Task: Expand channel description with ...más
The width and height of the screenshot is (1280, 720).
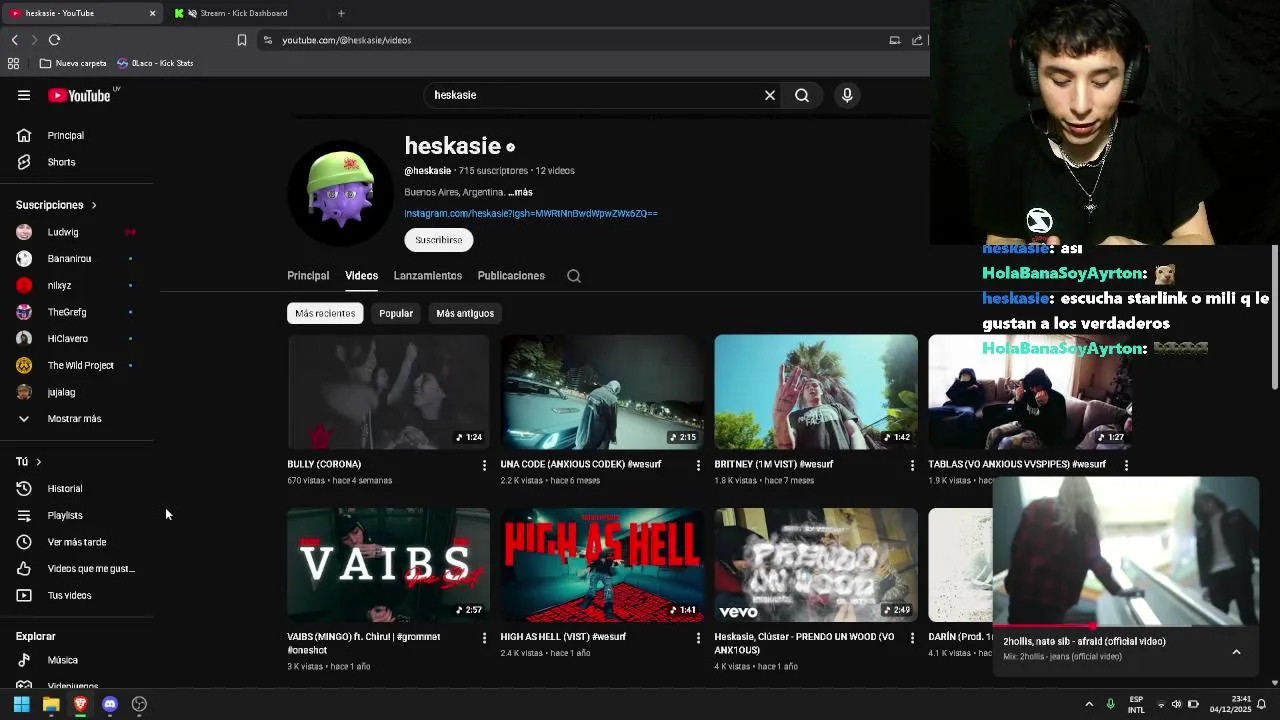Action: click(x=520, y=192)
